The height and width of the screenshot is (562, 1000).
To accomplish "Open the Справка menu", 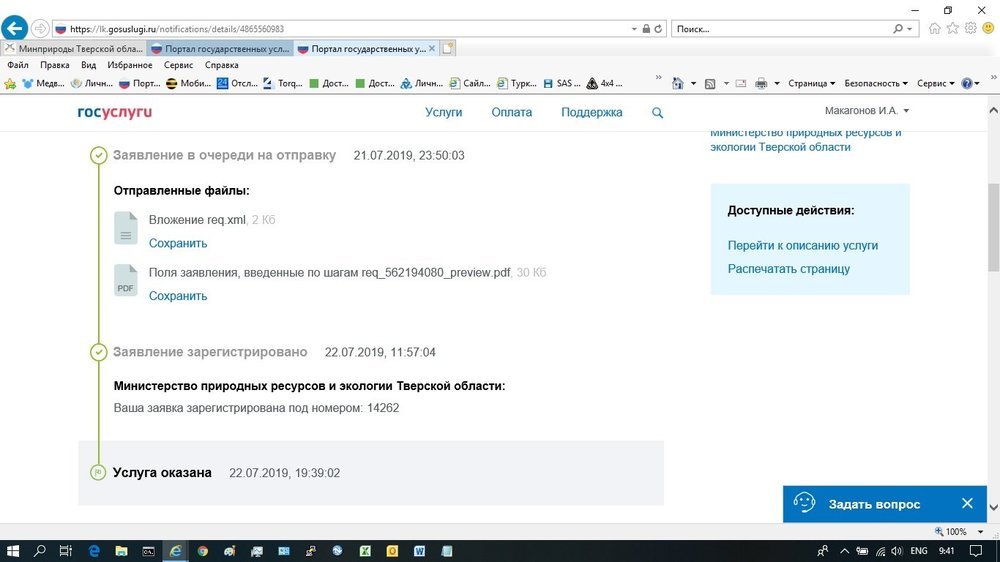I will click(221, 65).
